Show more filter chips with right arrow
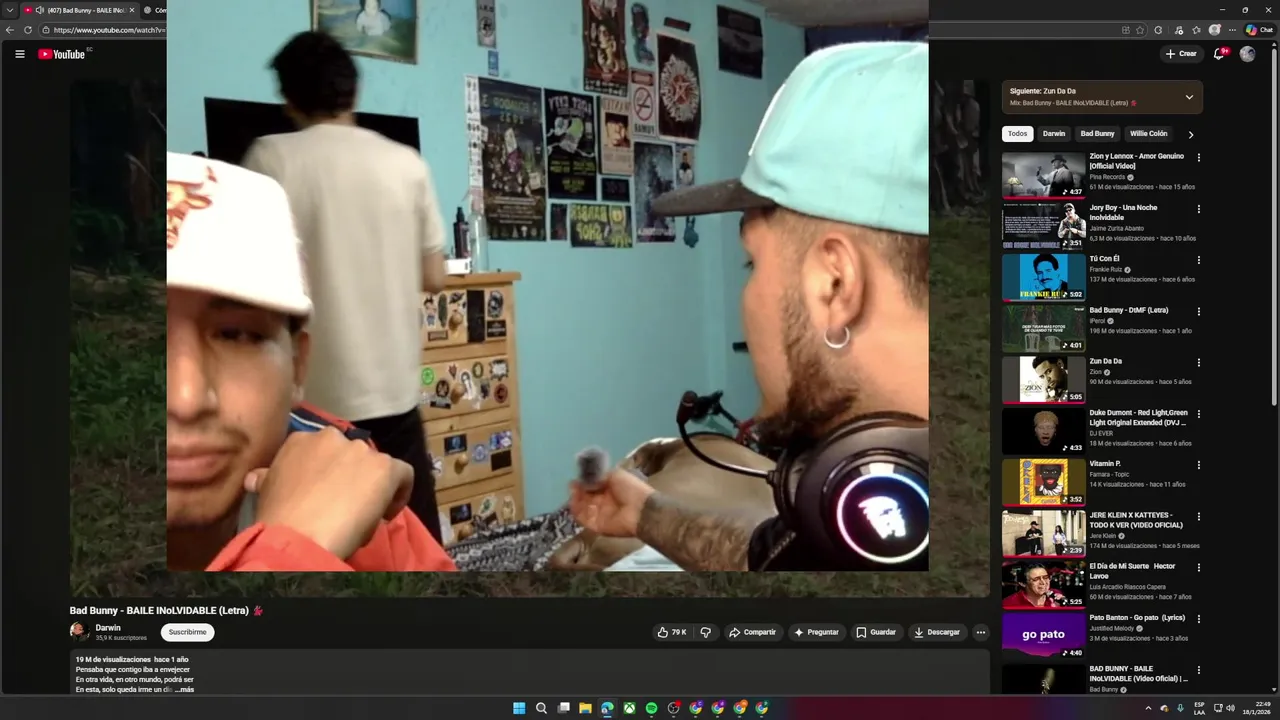The image size is (1280, 720). point(1190,134)
